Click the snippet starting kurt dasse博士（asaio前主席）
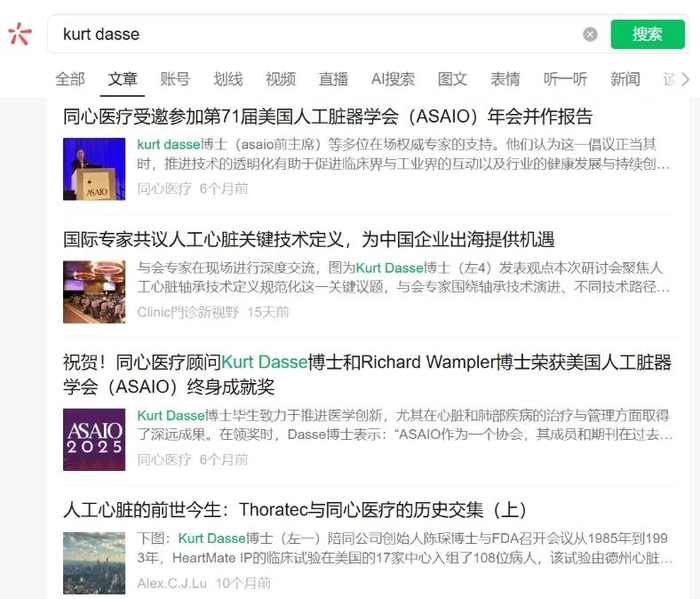700x599 pixels. pos(403,154)
